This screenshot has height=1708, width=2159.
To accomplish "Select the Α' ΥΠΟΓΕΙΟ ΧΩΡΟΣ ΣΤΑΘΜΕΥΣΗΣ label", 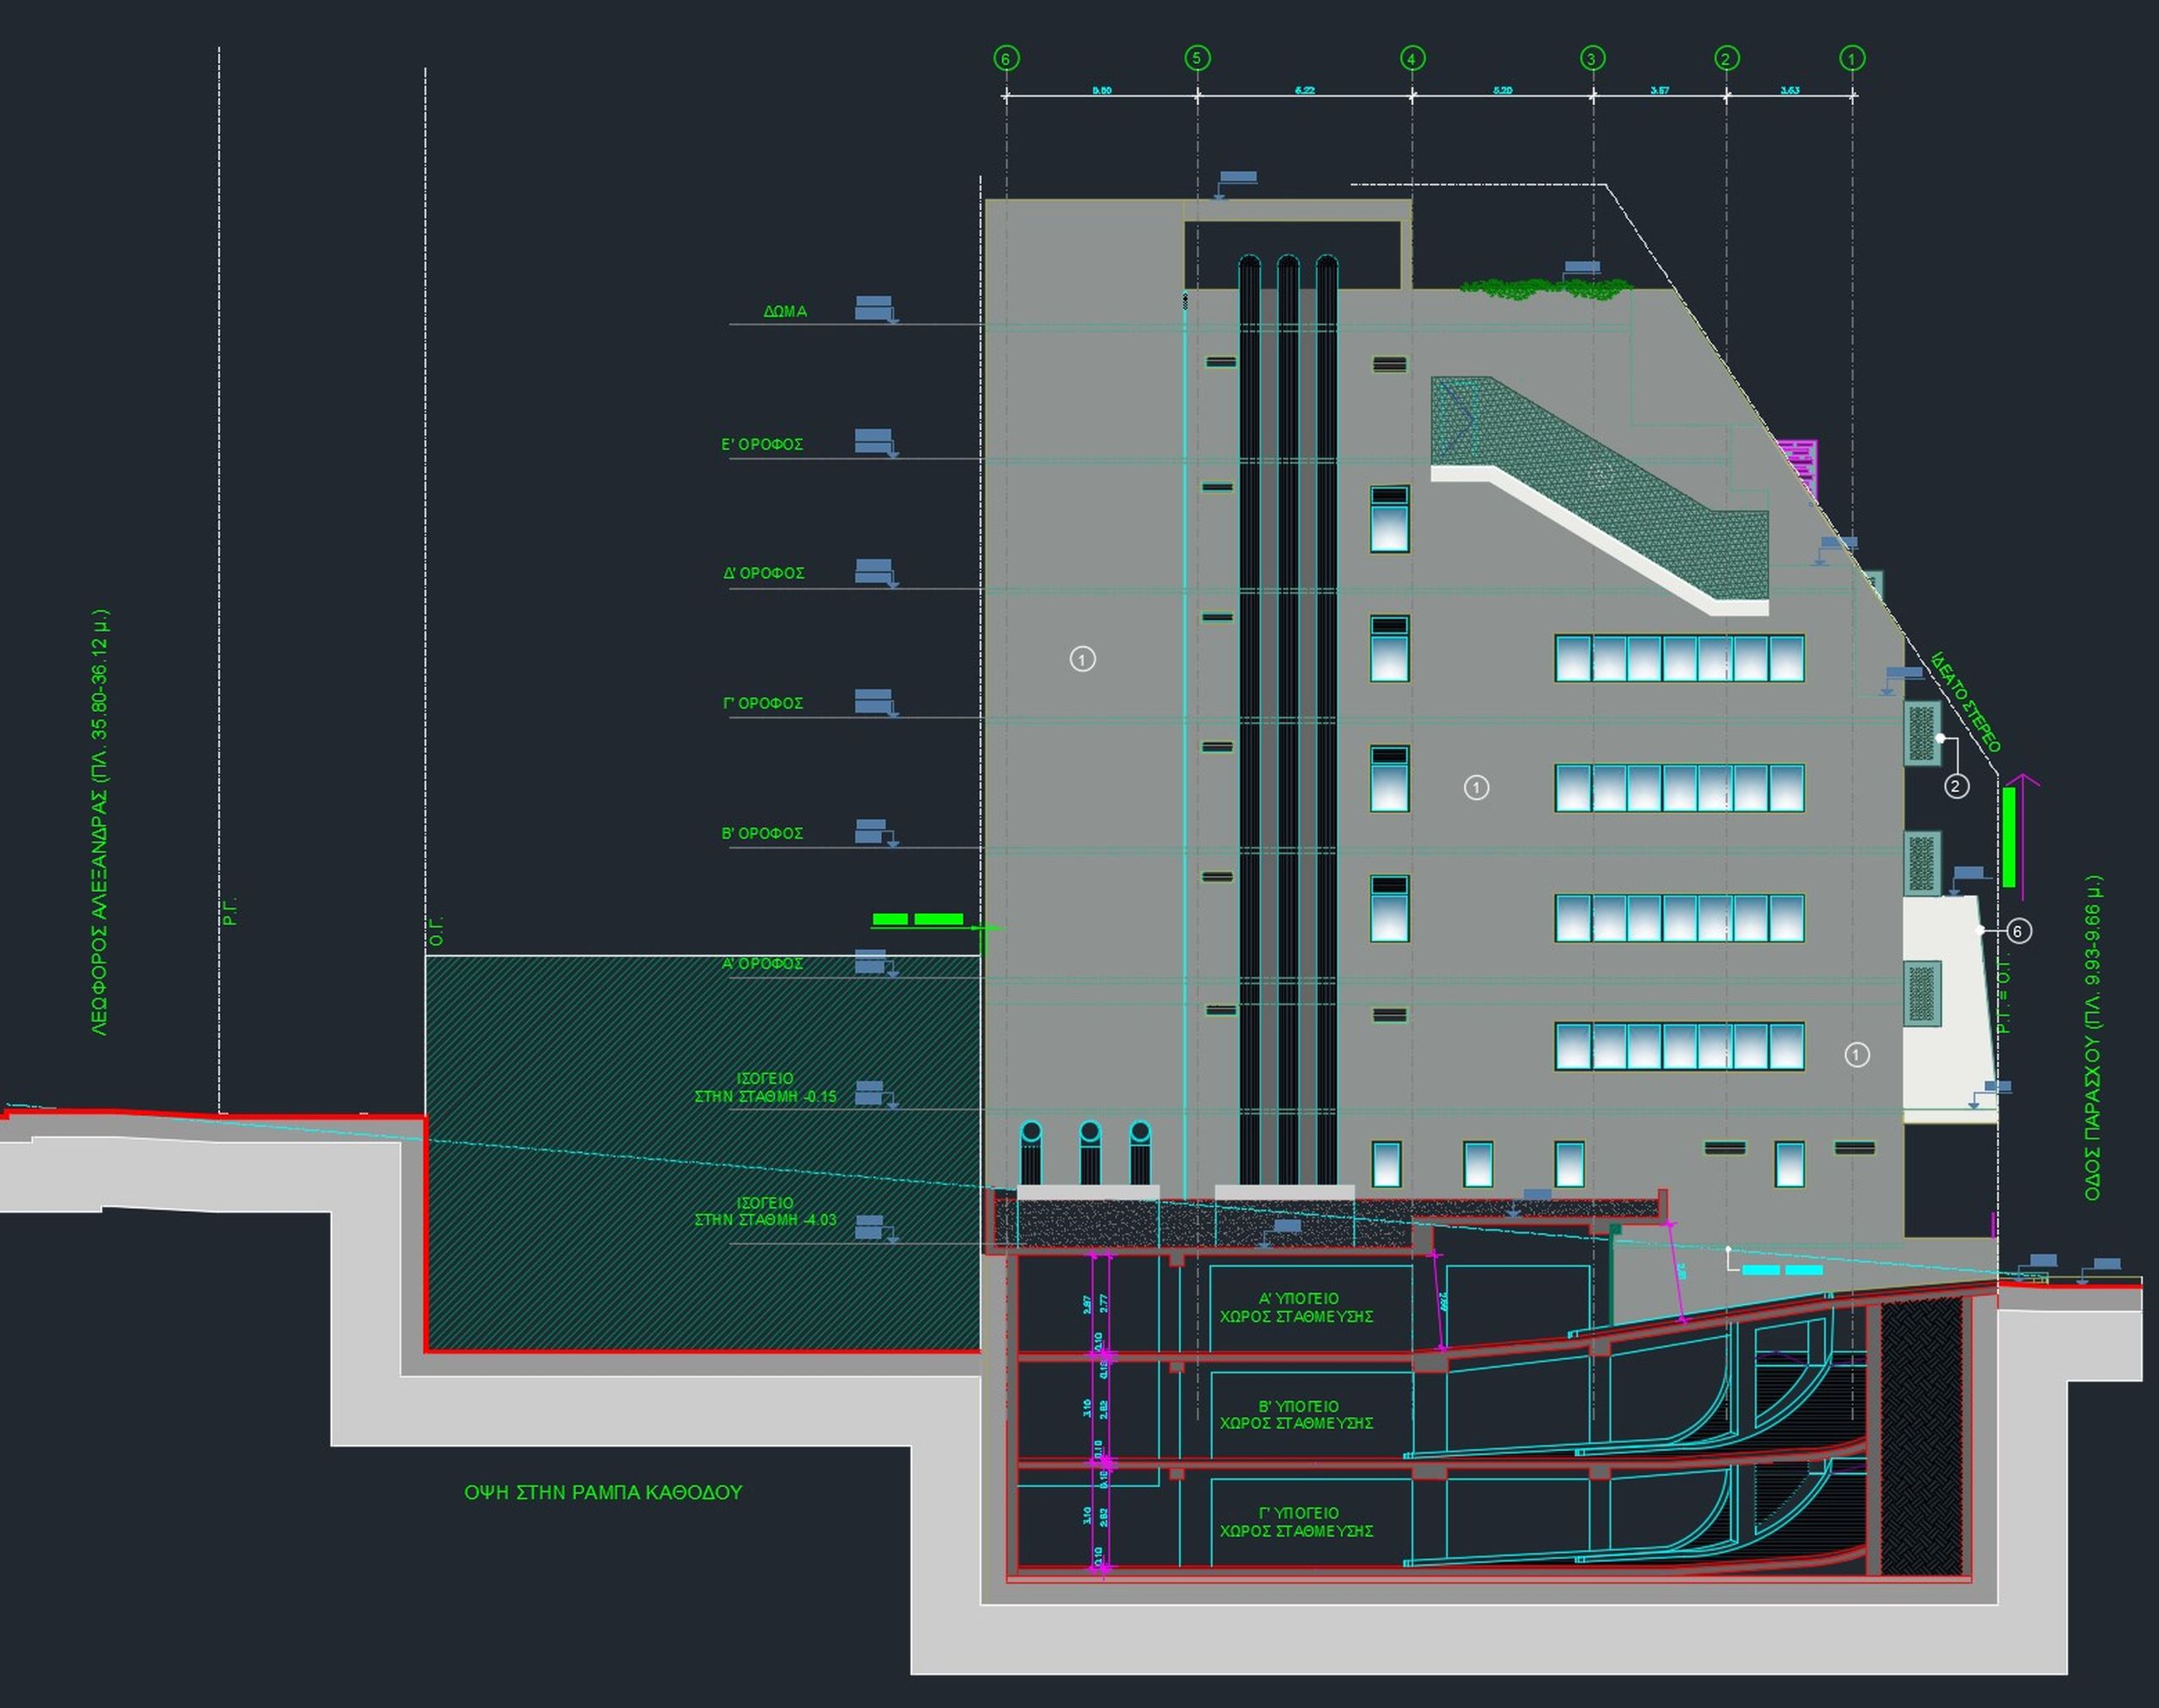I will [1297, 1307].
